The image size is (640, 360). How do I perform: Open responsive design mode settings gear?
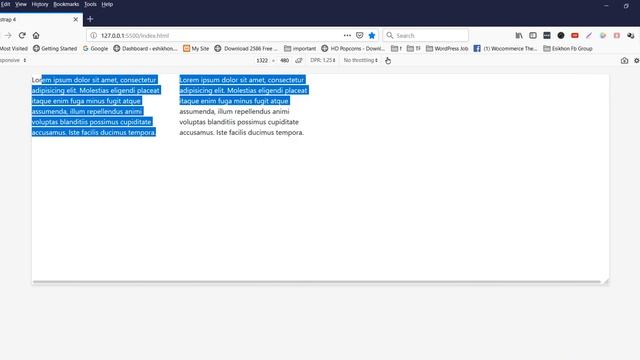(x=637, y=60)
